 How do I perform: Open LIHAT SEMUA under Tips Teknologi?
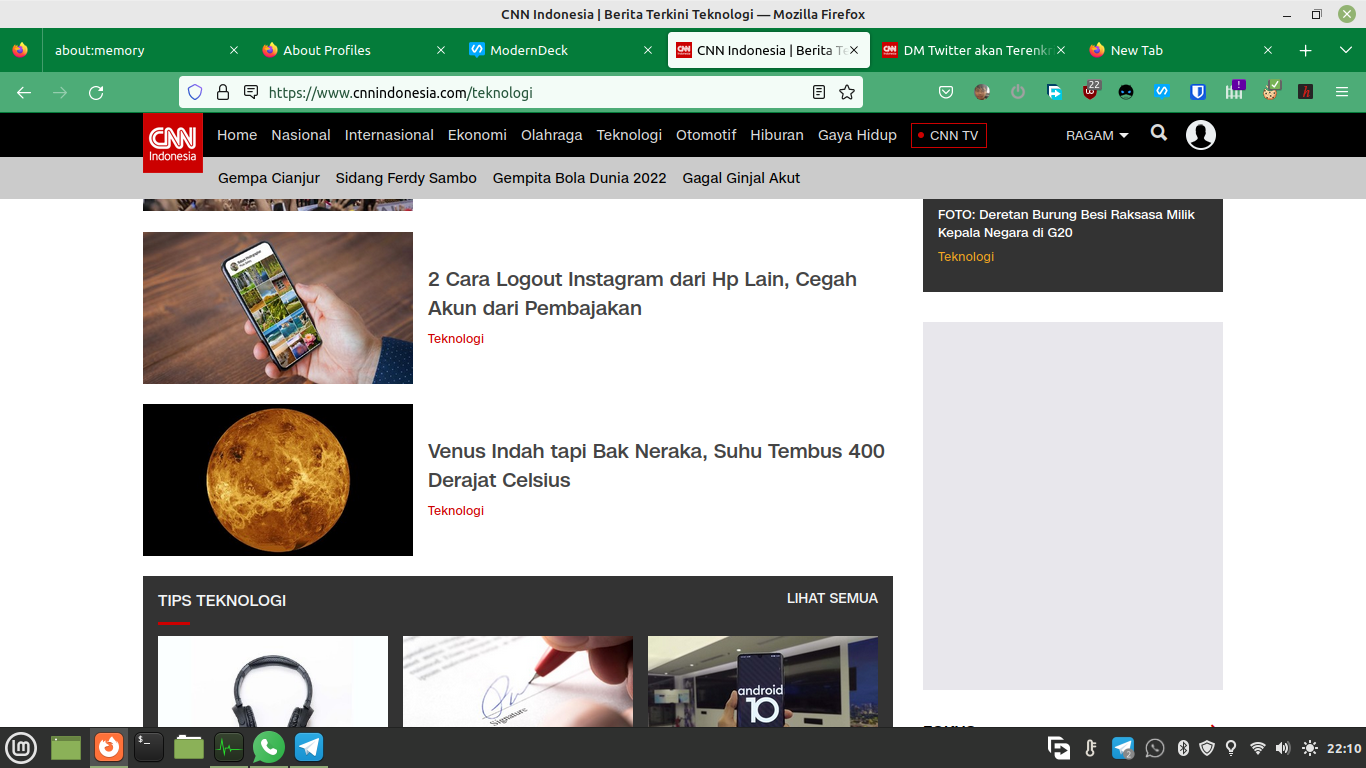[831, 598]
